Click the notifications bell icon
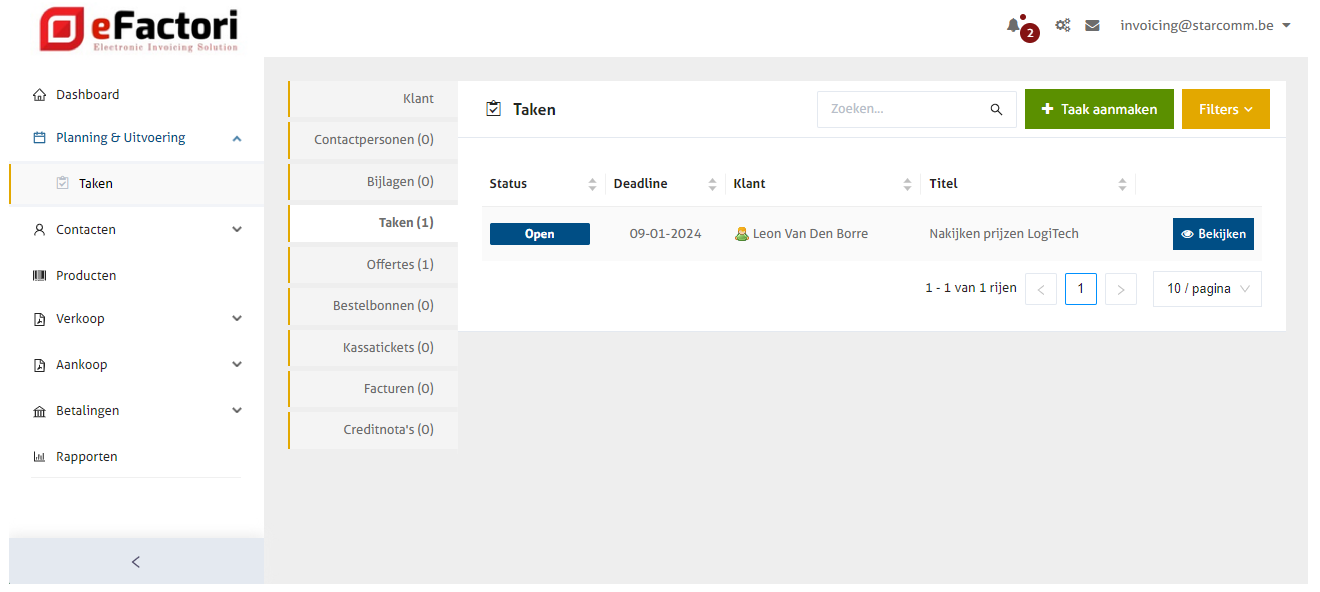Image resolution: width=1320 pixels, height=592 pixels. (x=1014, y=26)
